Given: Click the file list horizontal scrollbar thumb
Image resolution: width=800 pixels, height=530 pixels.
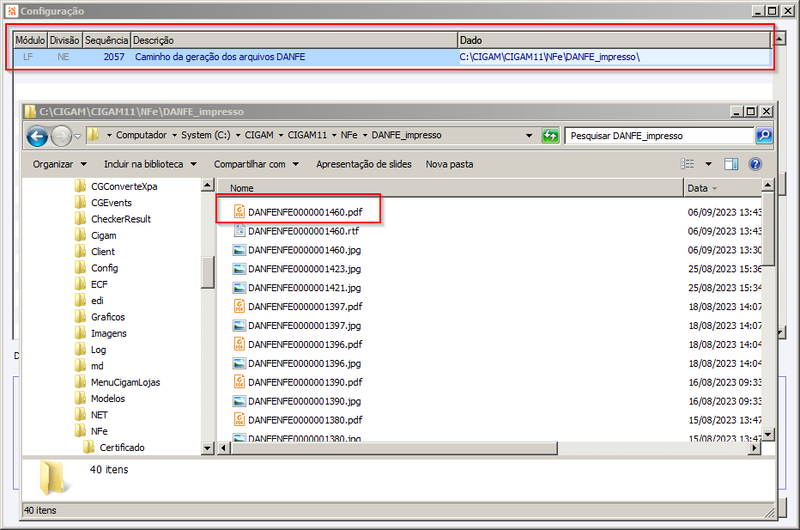Looking at the screenshot, I should click(394, 448).
